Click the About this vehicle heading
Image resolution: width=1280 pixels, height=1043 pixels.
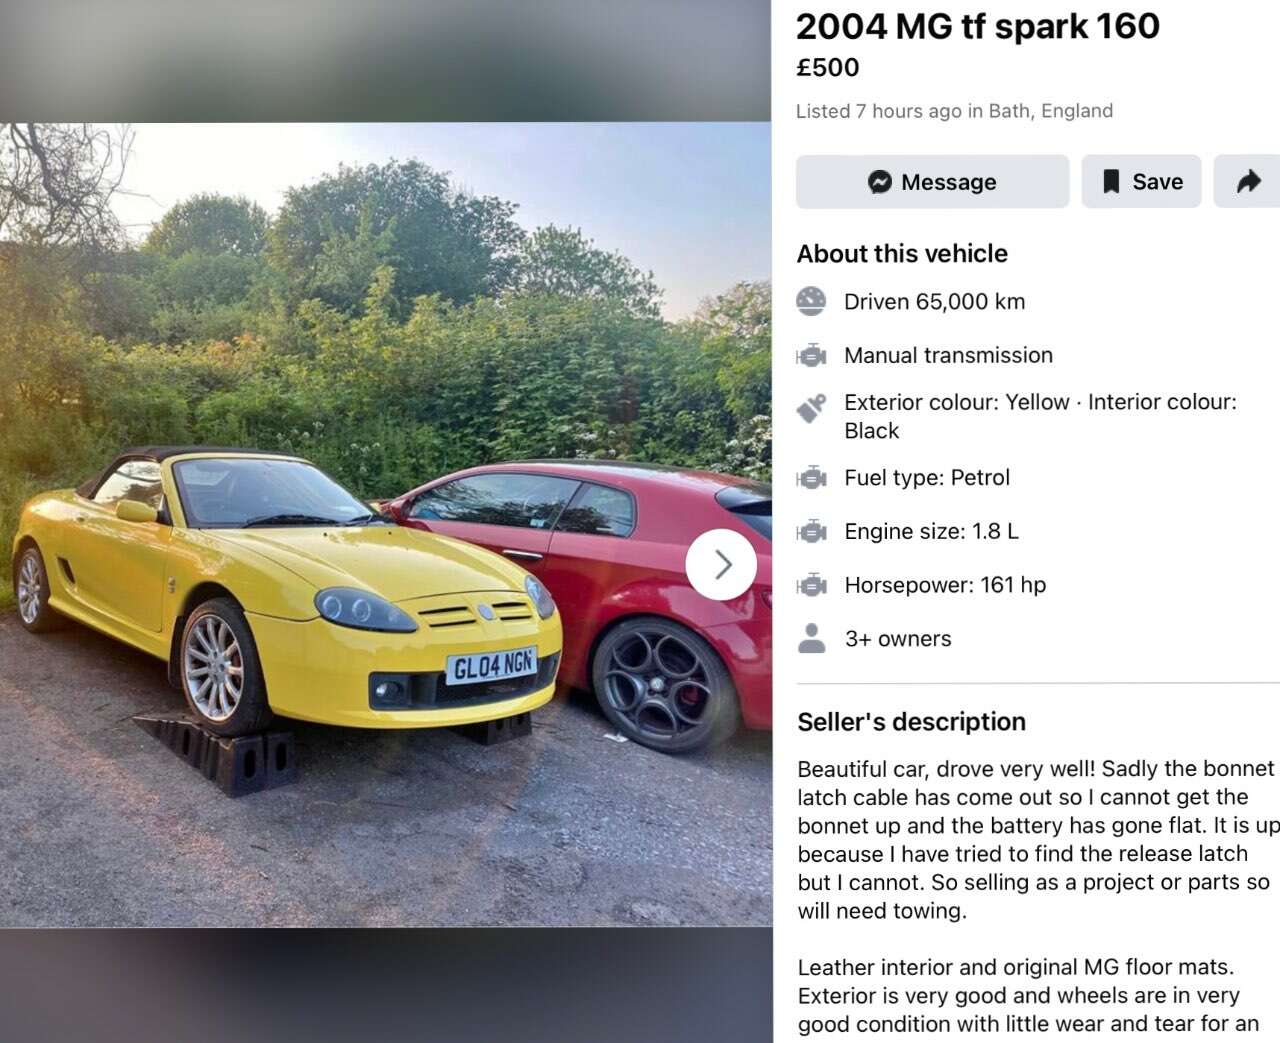(x=902, y=254)
